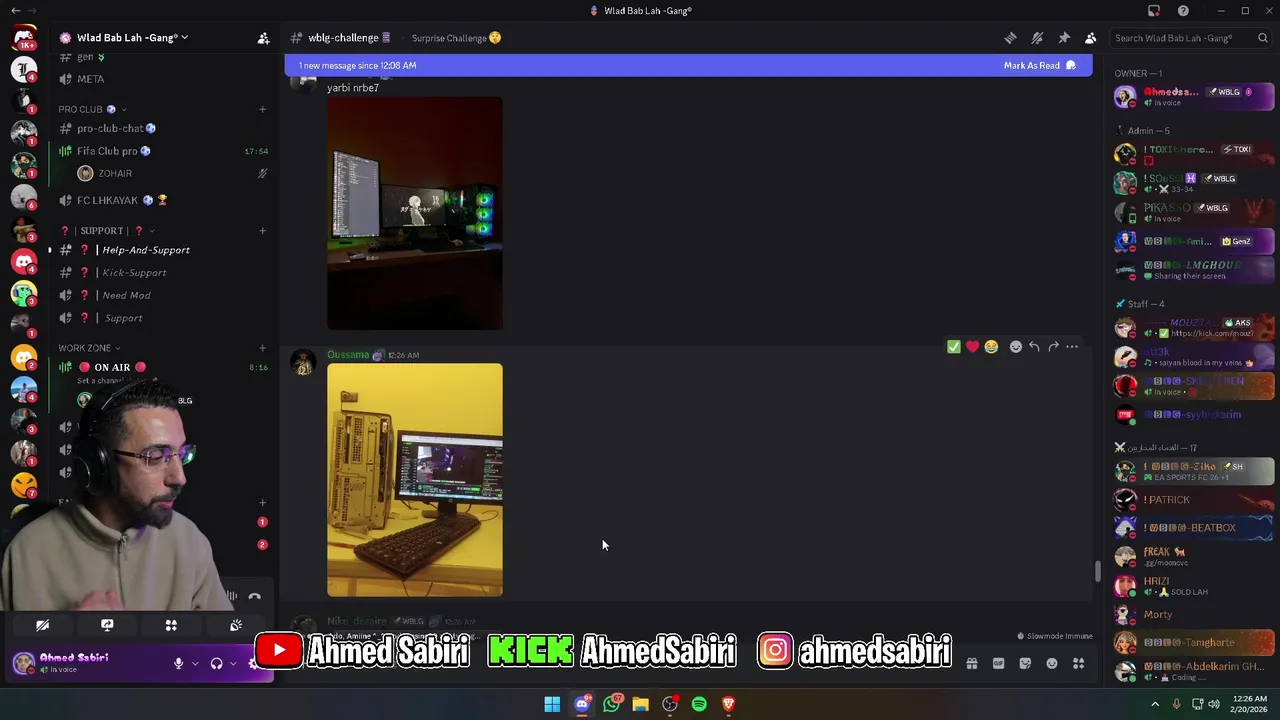Toggle the member list icon

(x=1091, y=38)
